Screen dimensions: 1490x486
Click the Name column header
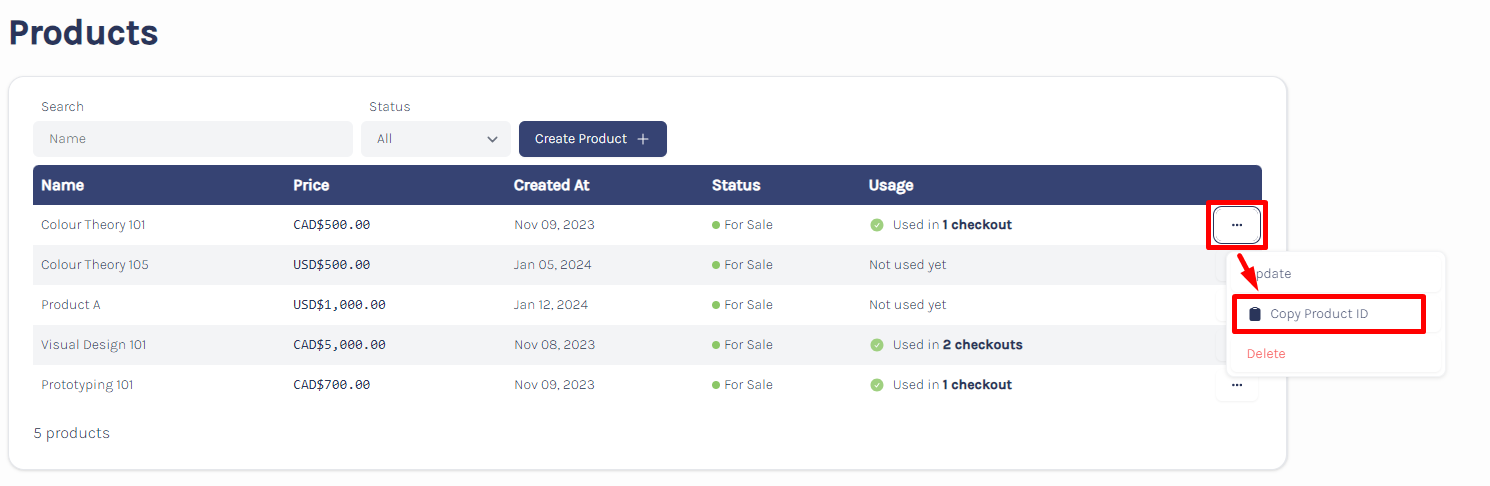coord(62,185)
